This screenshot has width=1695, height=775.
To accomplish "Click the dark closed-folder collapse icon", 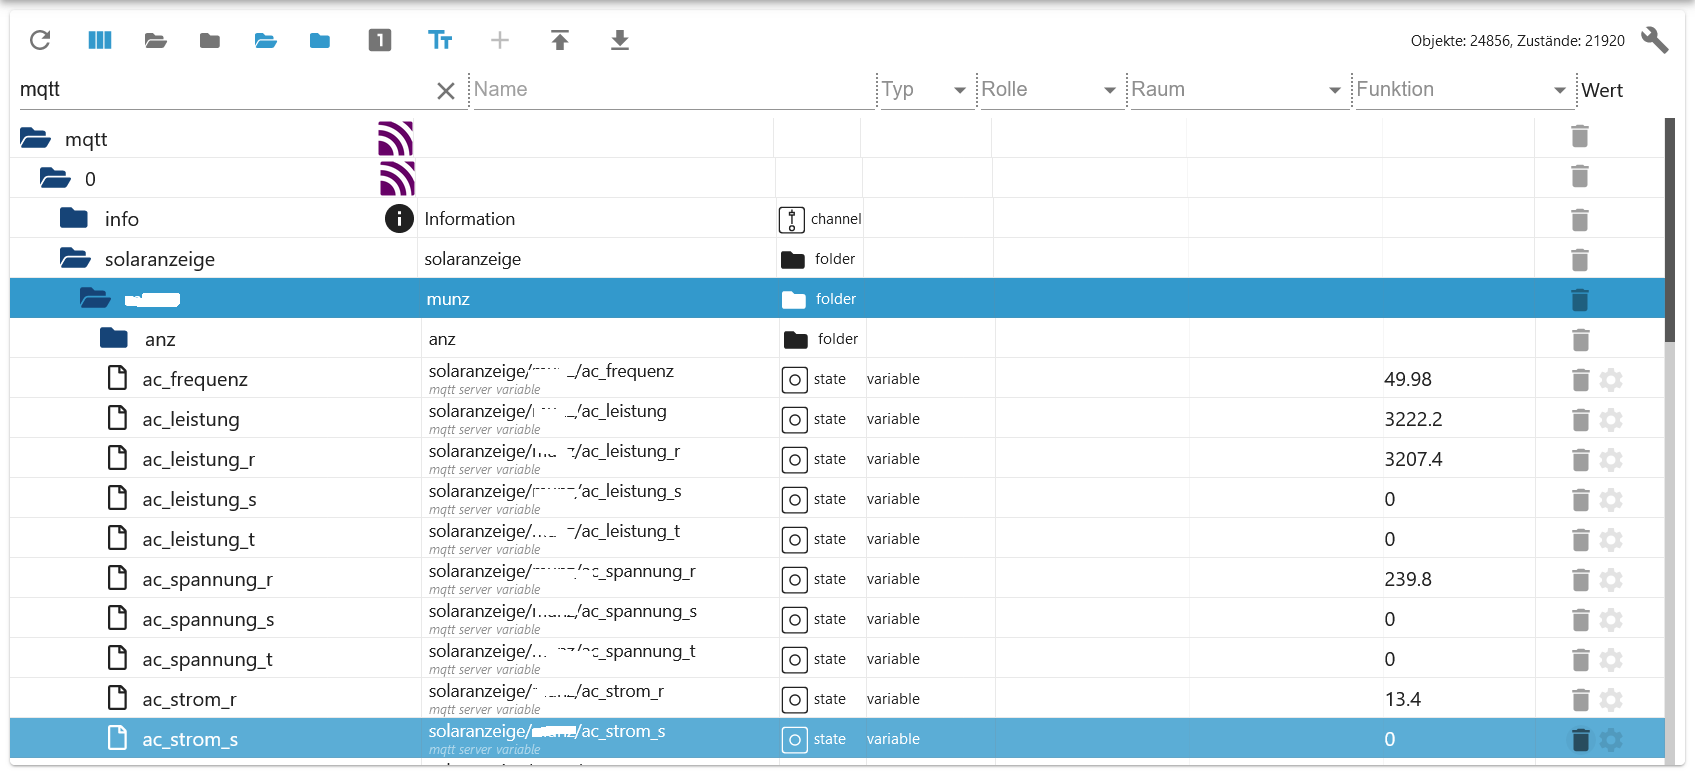I will pyautogui.click(x=210, y=40).
